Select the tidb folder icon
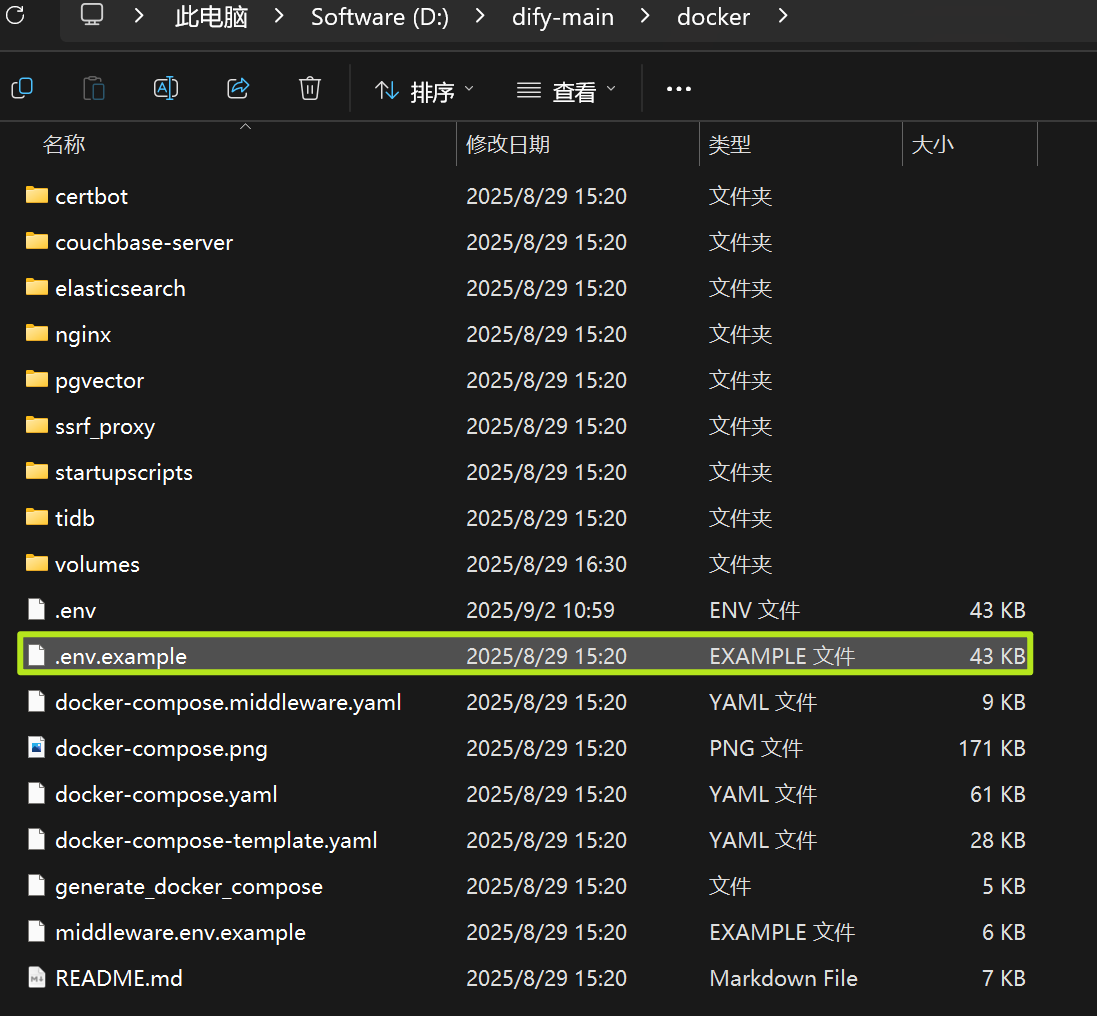This screenshot has height=1016, width=1097. 36,516
